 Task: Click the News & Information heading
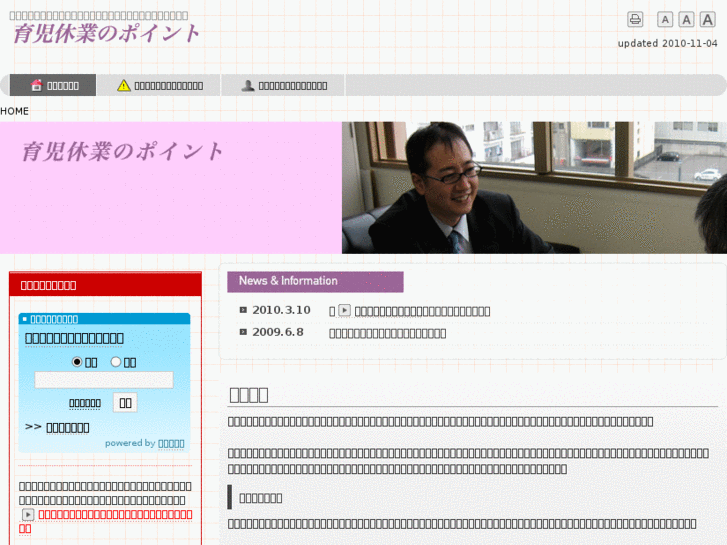[x=315, y=282]
